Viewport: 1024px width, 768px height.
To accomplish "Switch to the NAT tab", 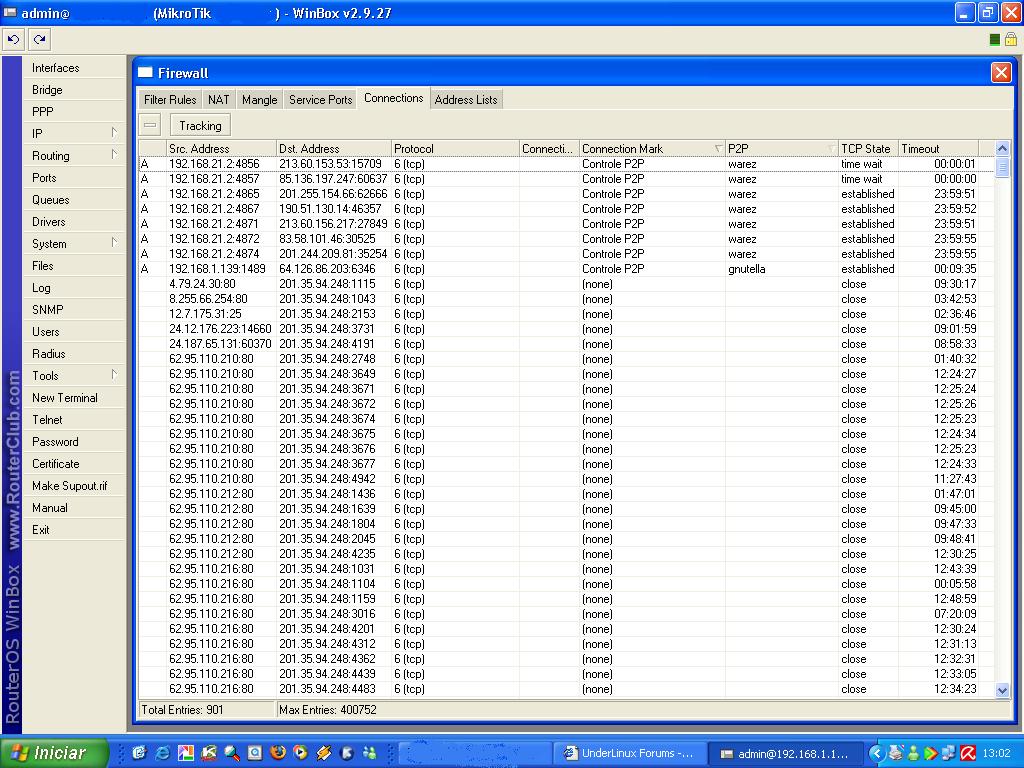I will tap(219, 99).
